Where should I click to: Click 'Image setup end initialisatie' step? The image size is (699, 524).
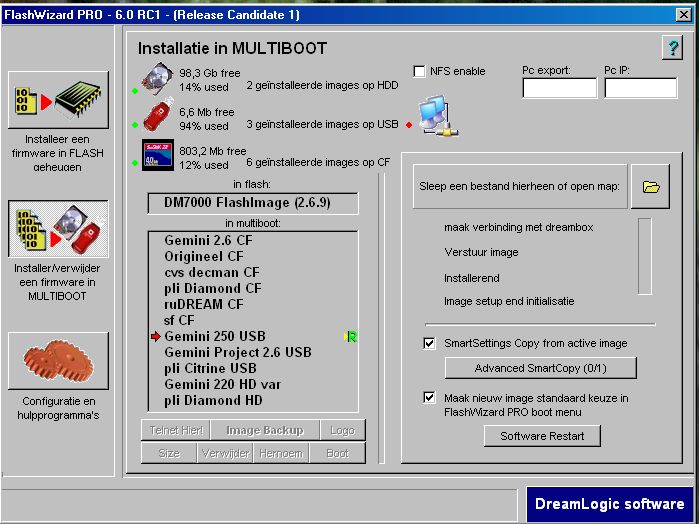point(509,301)
